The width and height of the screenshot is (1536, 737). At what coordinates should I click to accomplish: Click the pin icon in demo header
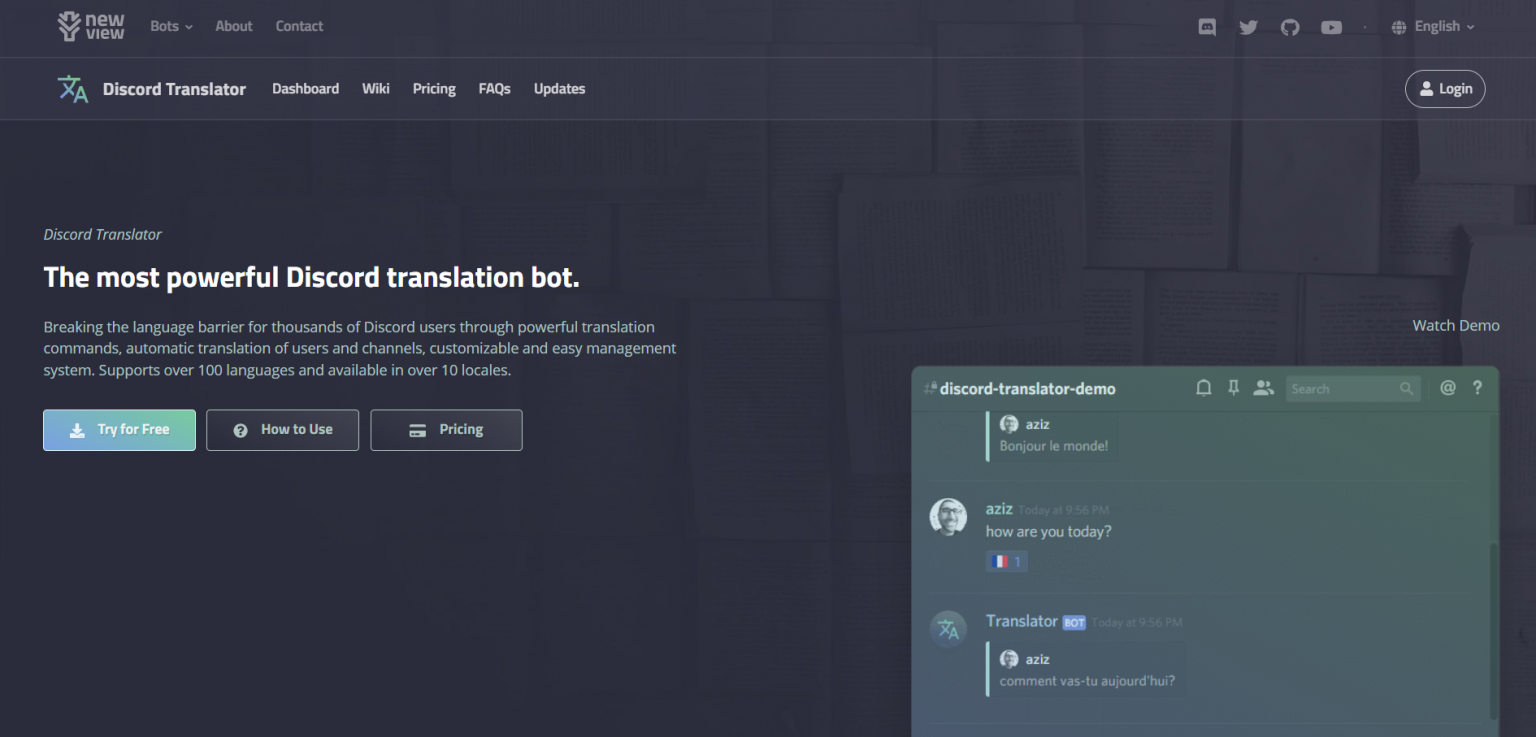1234,388
